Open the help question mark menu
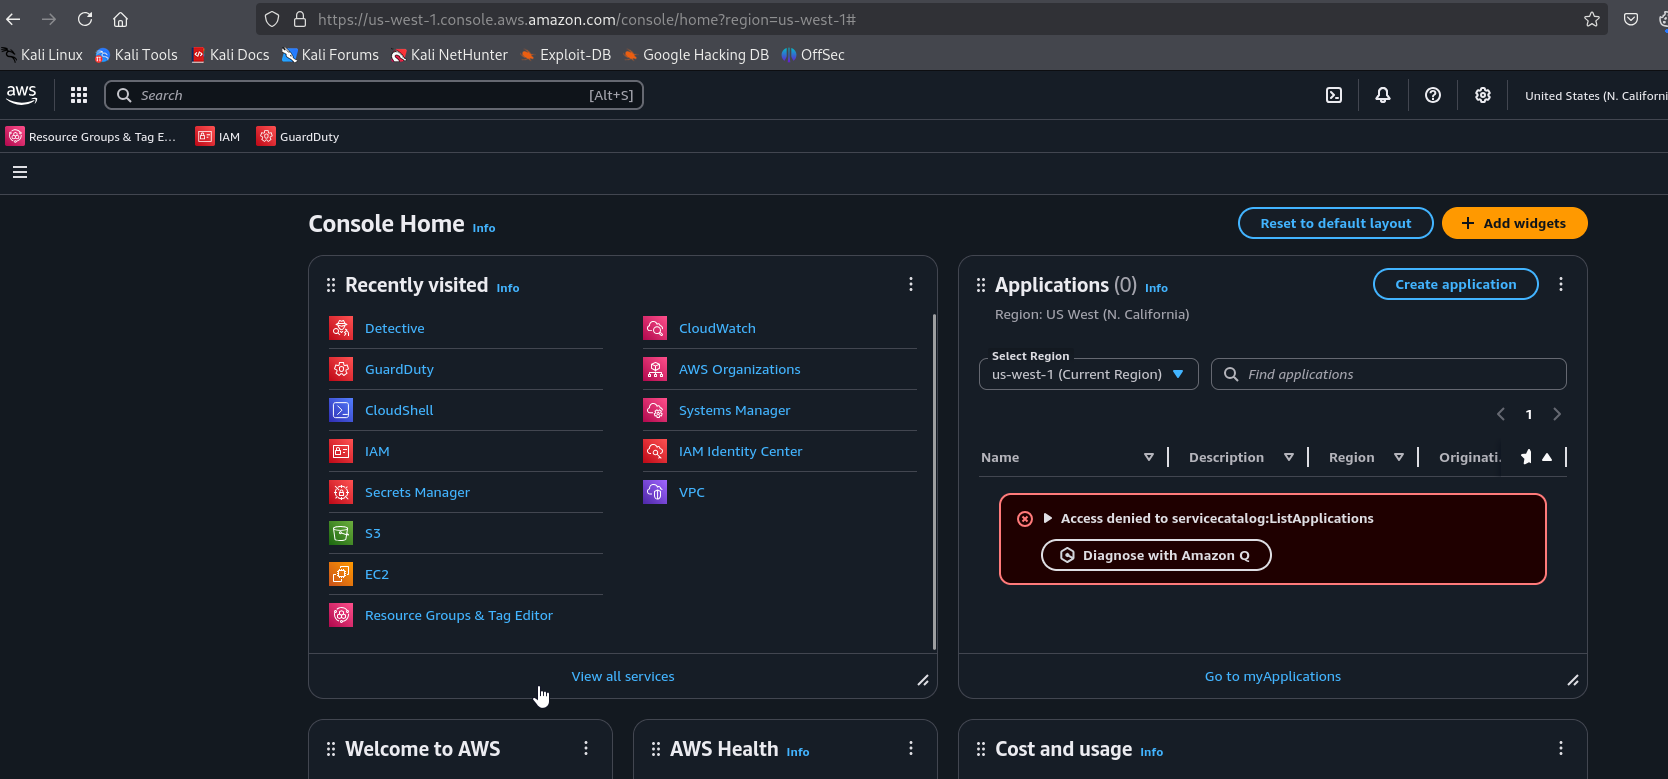Screen dimensions: 1668x779 (1433, 95)
